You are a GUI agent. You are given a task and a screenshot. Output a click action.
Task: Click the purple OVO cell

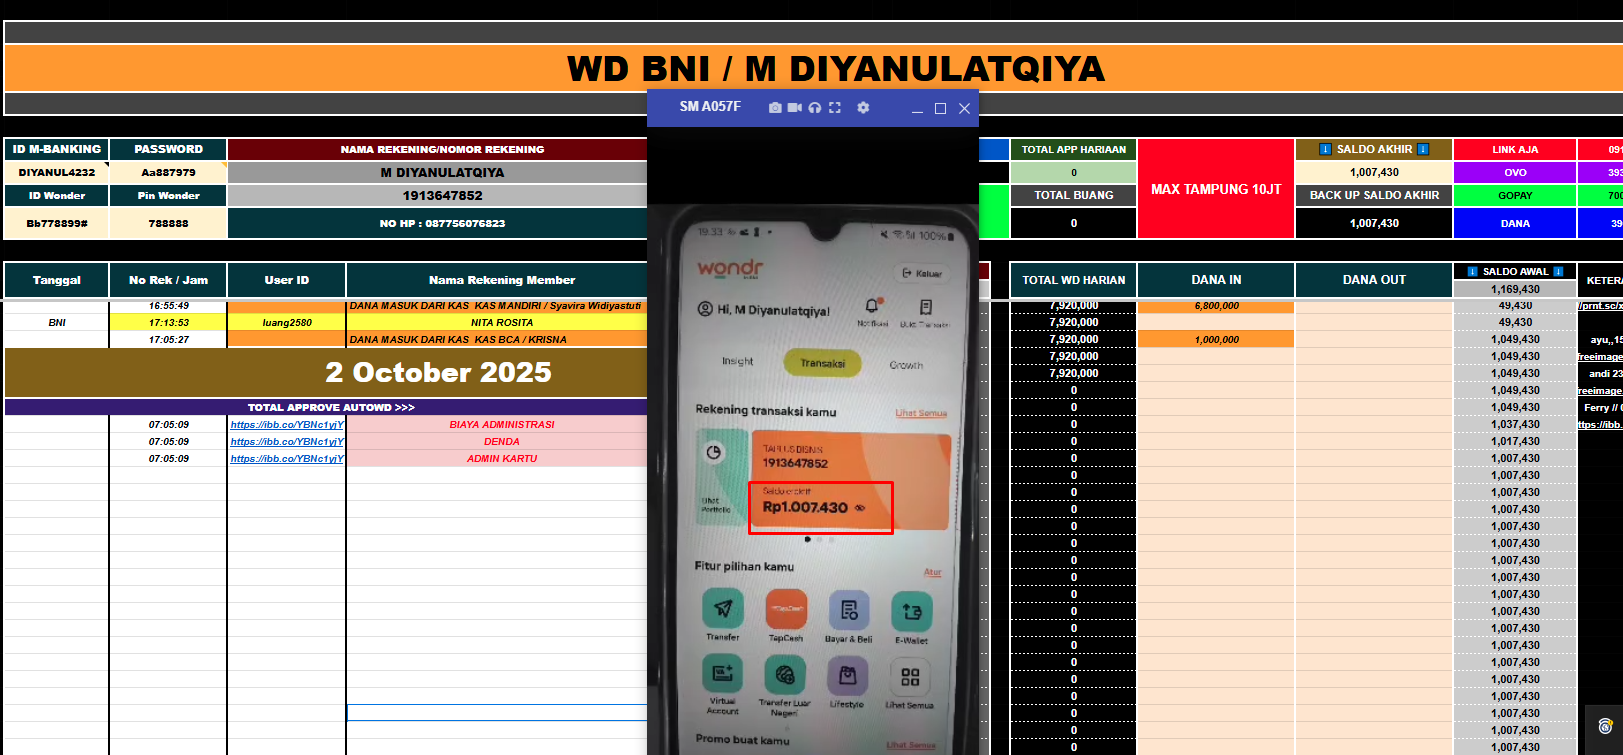pos(1515,172)
